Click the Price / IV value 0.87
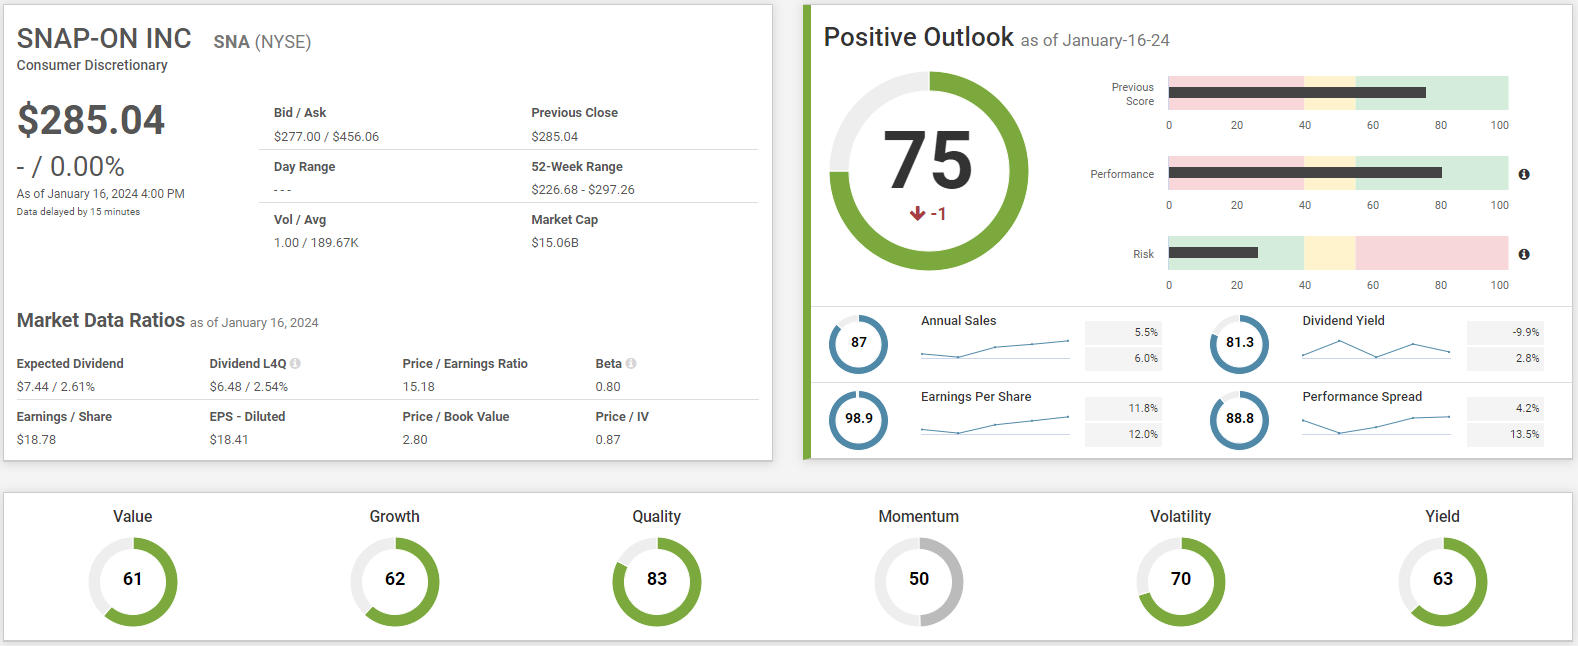 (x=608, y=439)
